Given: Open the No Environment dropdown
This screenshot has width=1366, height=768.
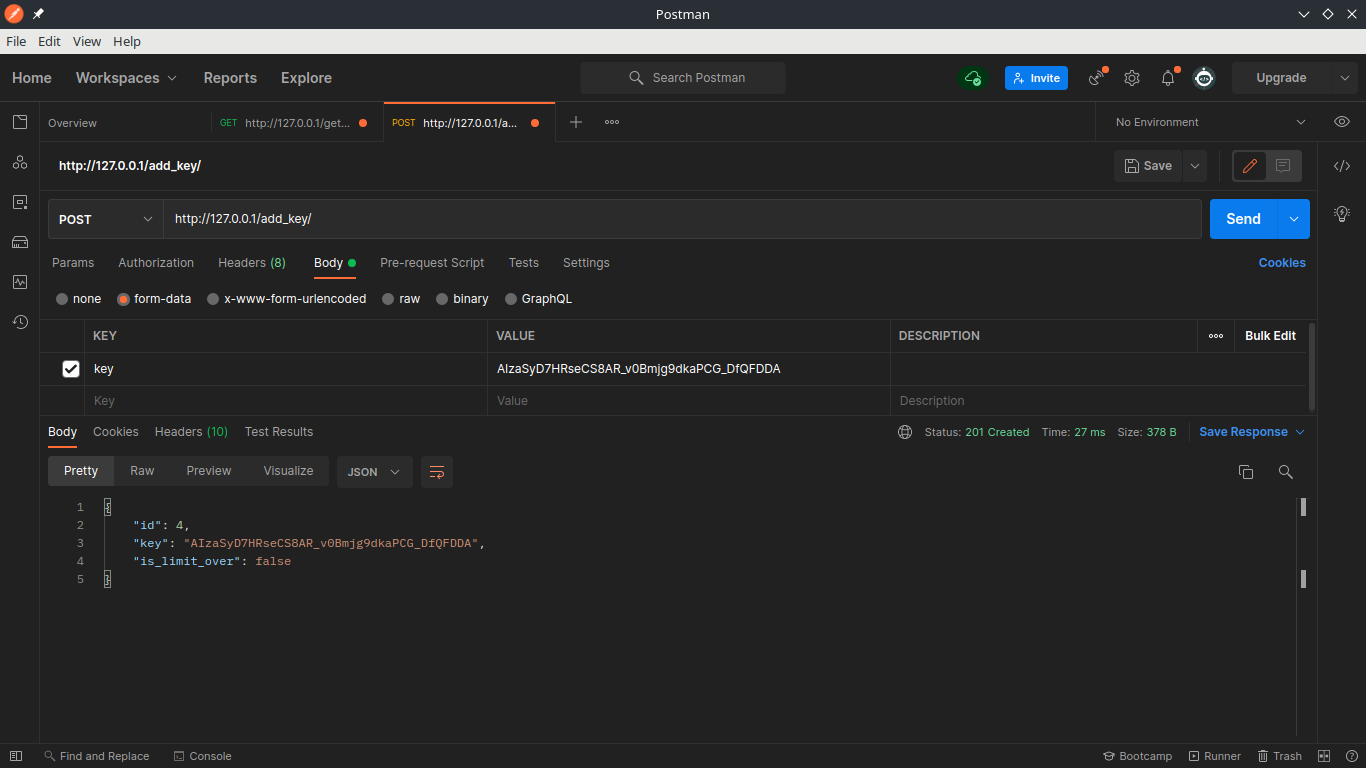Looking at the screenshot, I should point(1210,122).
